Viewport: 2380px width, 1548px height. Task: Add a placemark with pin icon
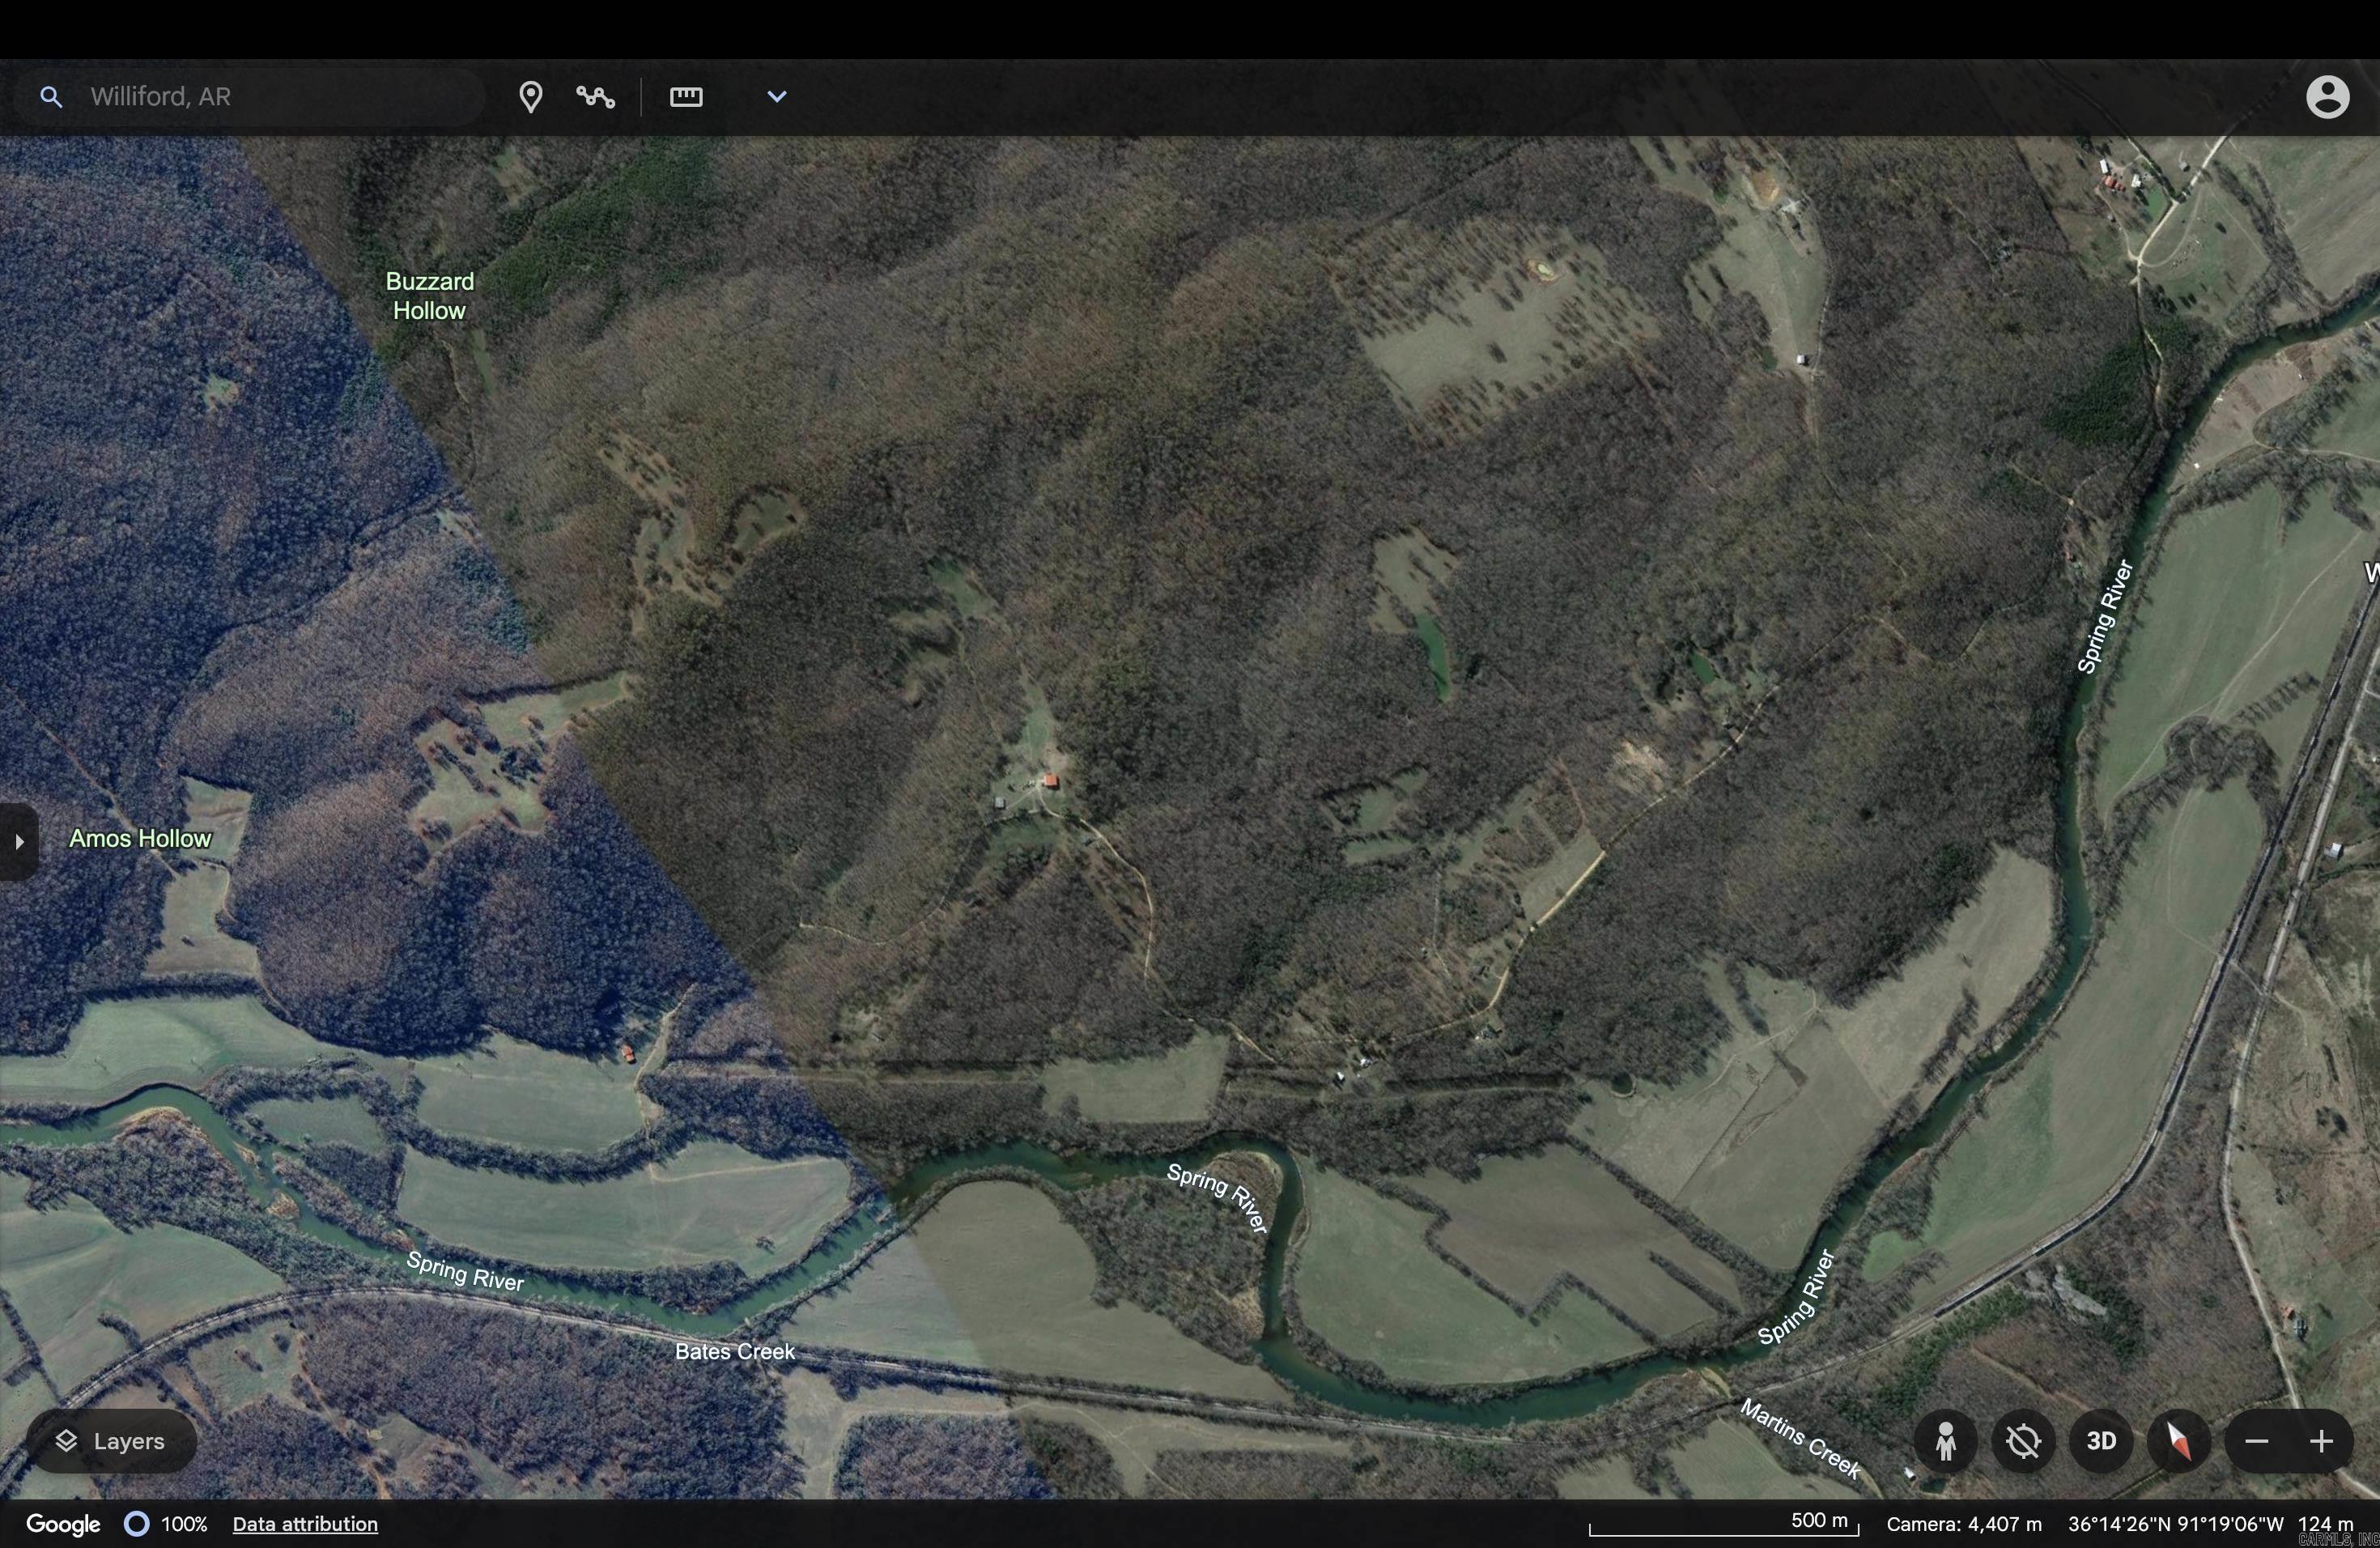(x=531, y=97)
